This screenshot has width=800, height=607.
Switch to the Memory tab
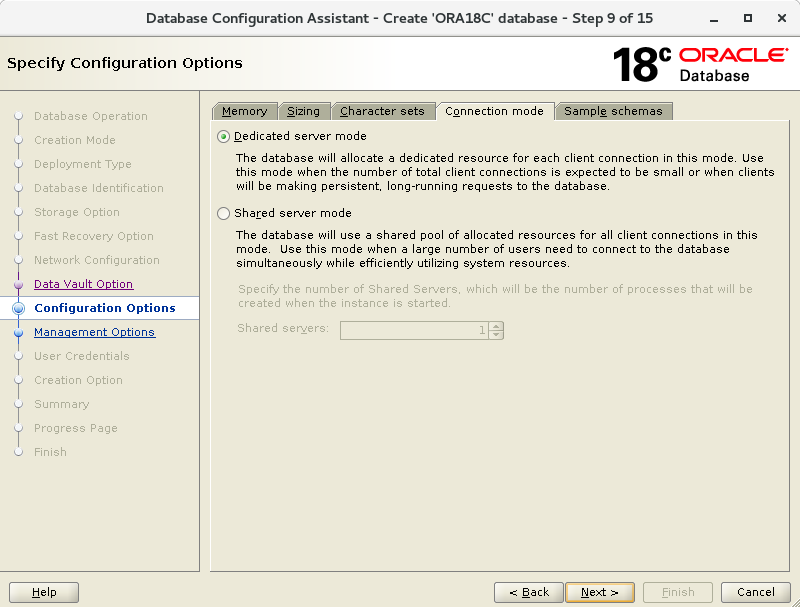(244, 111)
